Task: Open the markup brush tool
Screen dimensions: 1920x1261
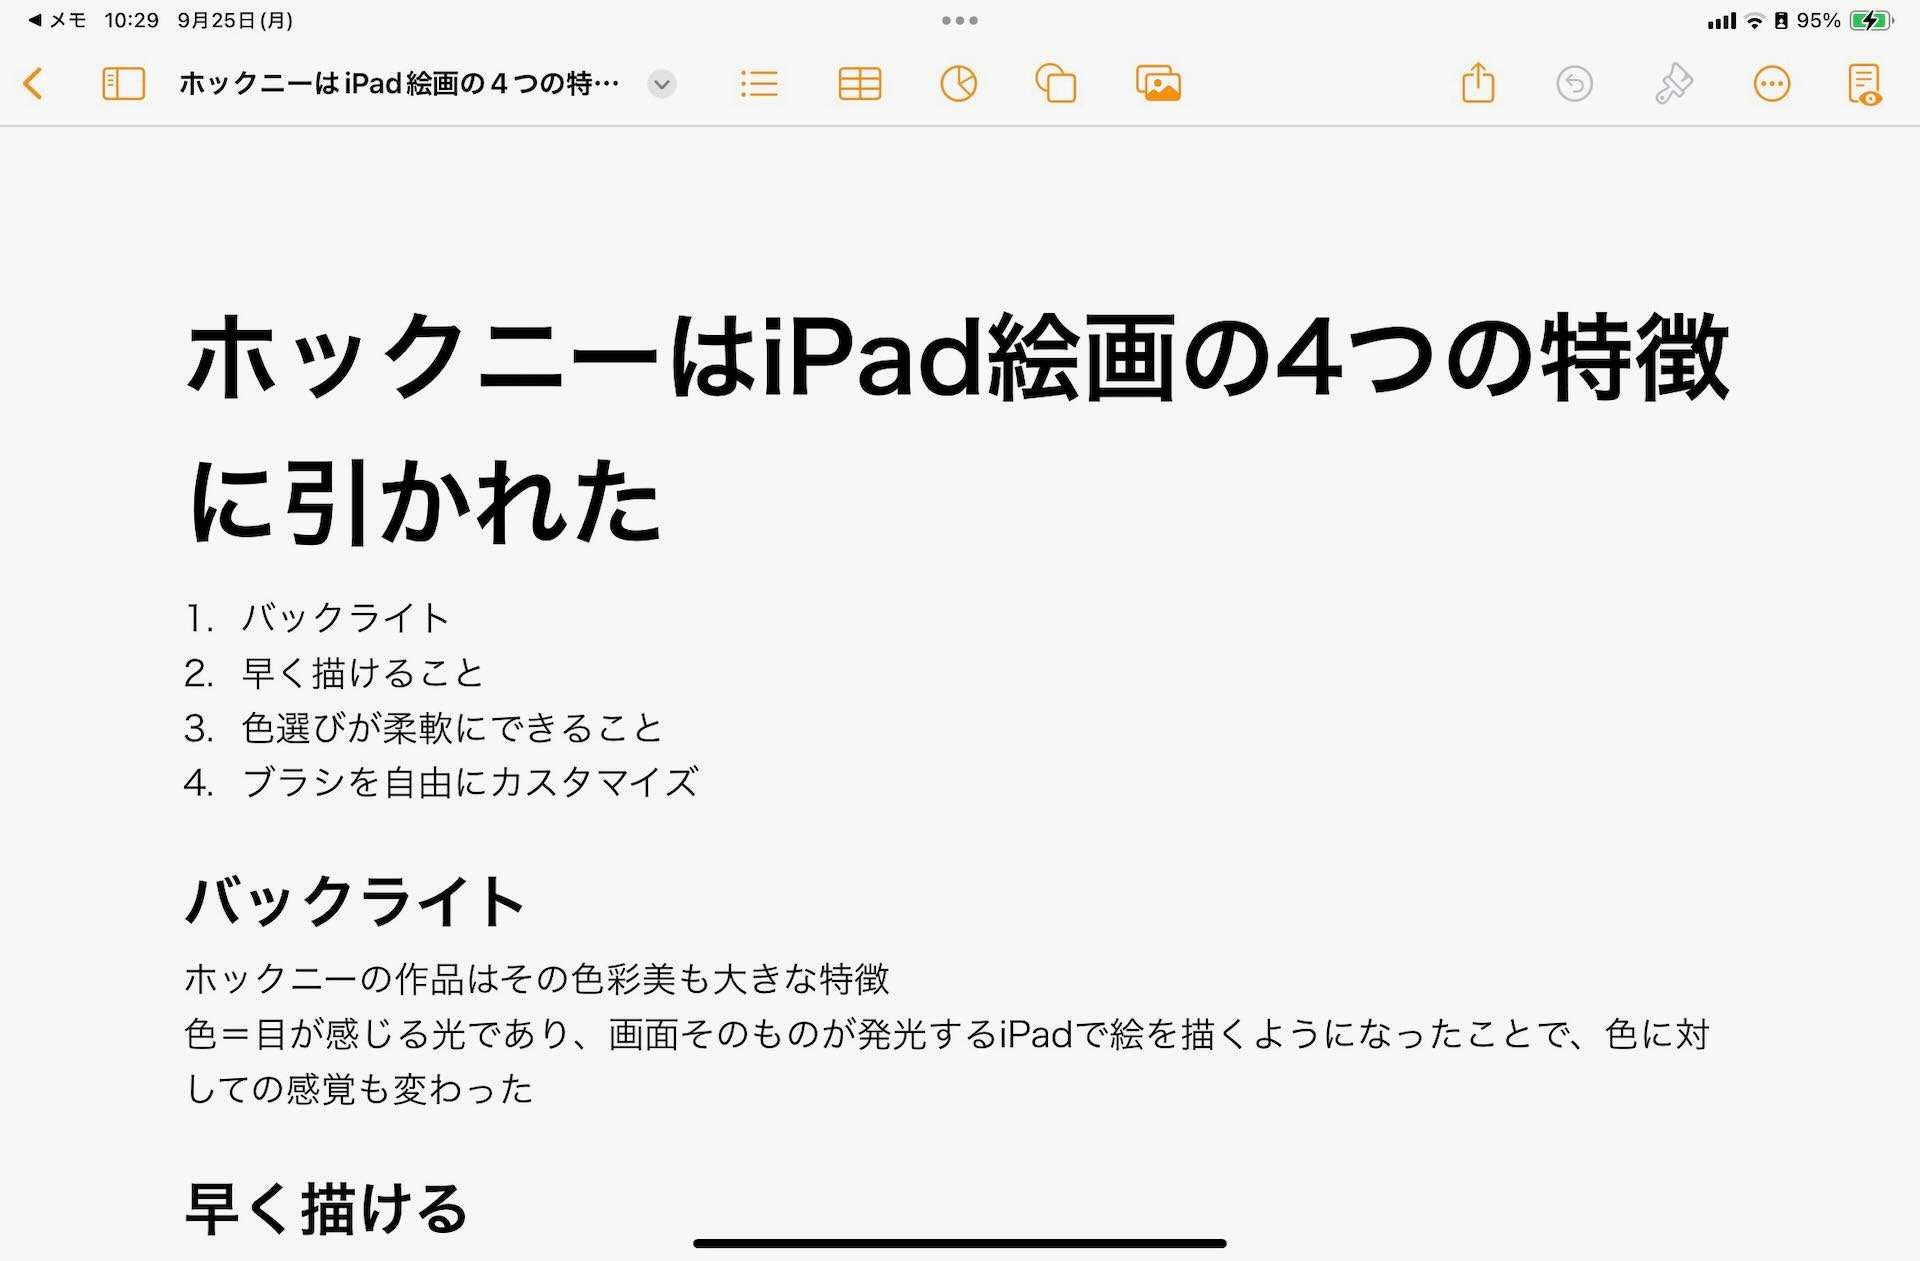Action: [x=1673, y=84]
